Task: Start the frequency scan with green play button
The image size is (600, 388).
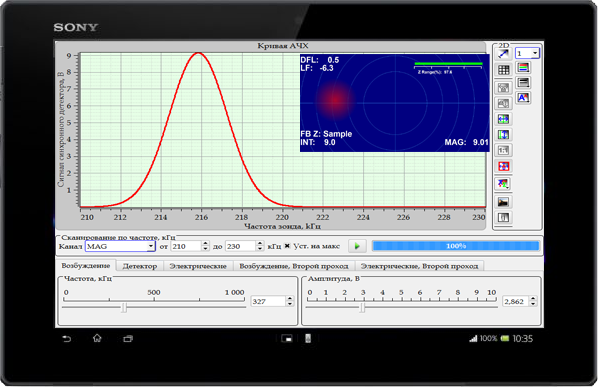Action: tap(357, 246)
